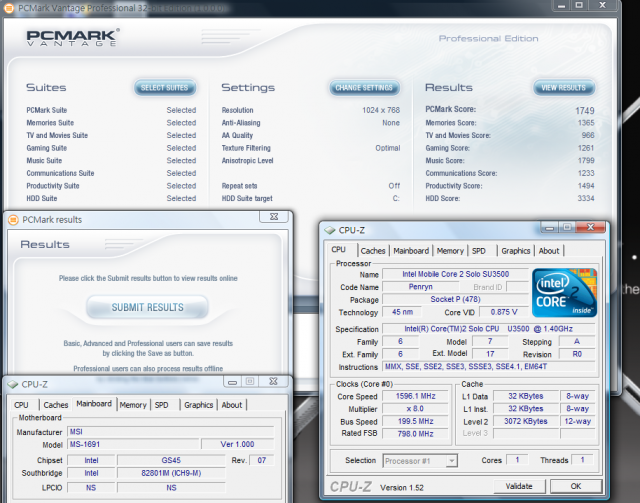Click the Multiplier x 8.0 value

point(416,409)
